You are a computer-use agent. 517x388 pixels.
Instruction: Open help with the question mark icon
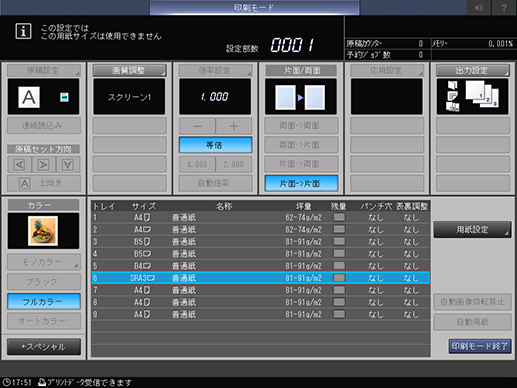[504, 7]
